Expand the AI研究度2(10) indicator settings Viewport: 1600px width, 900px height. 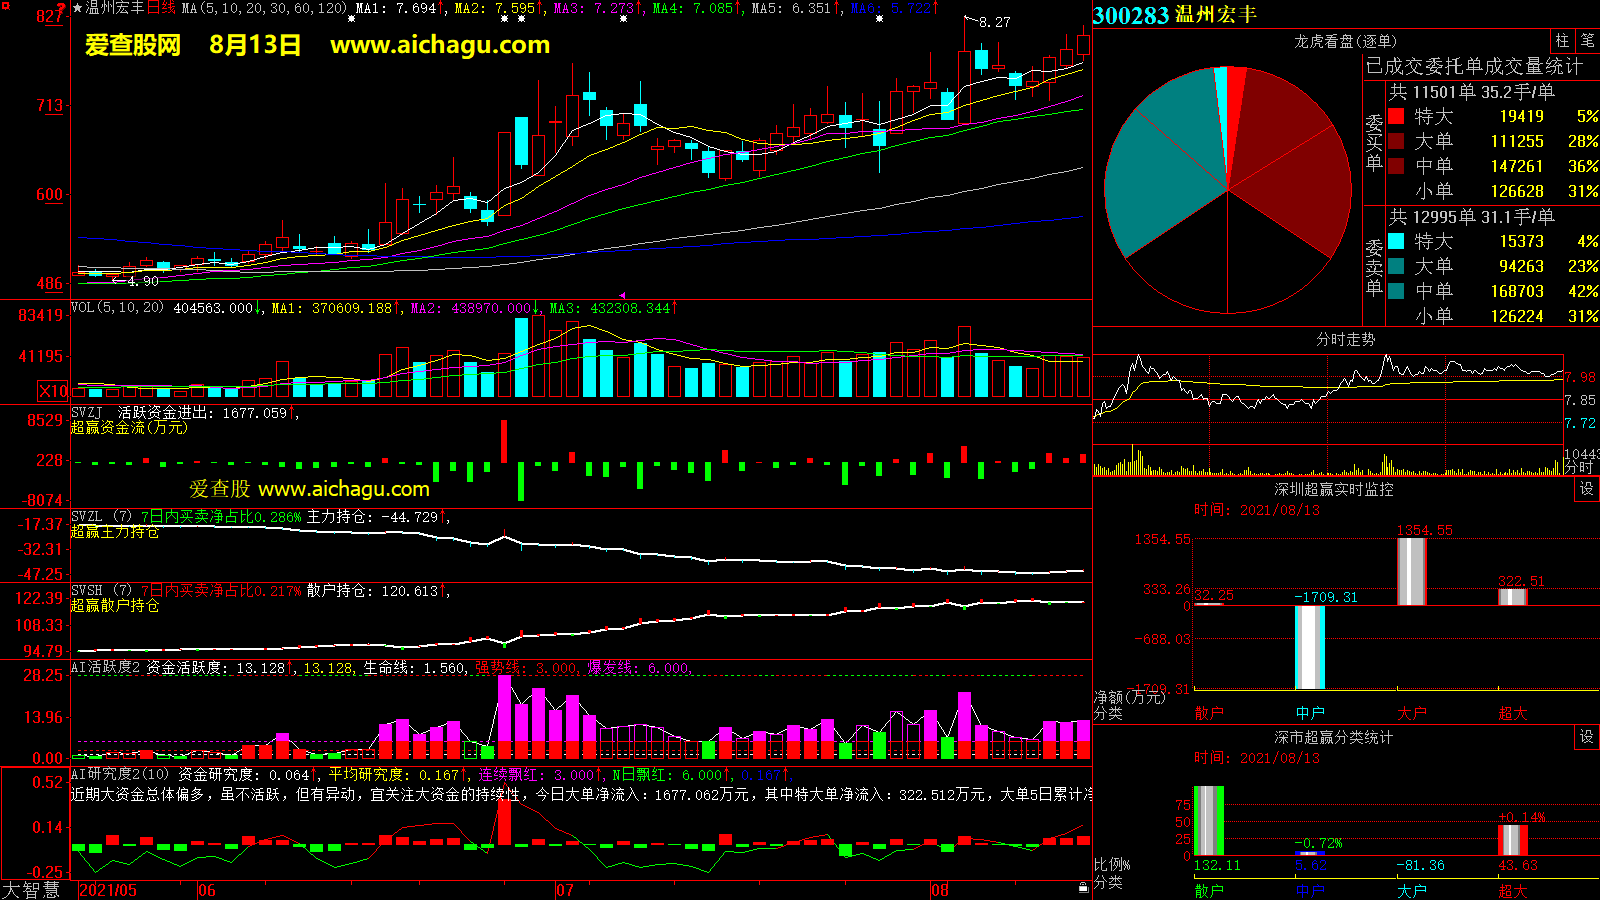click(120, 774)
